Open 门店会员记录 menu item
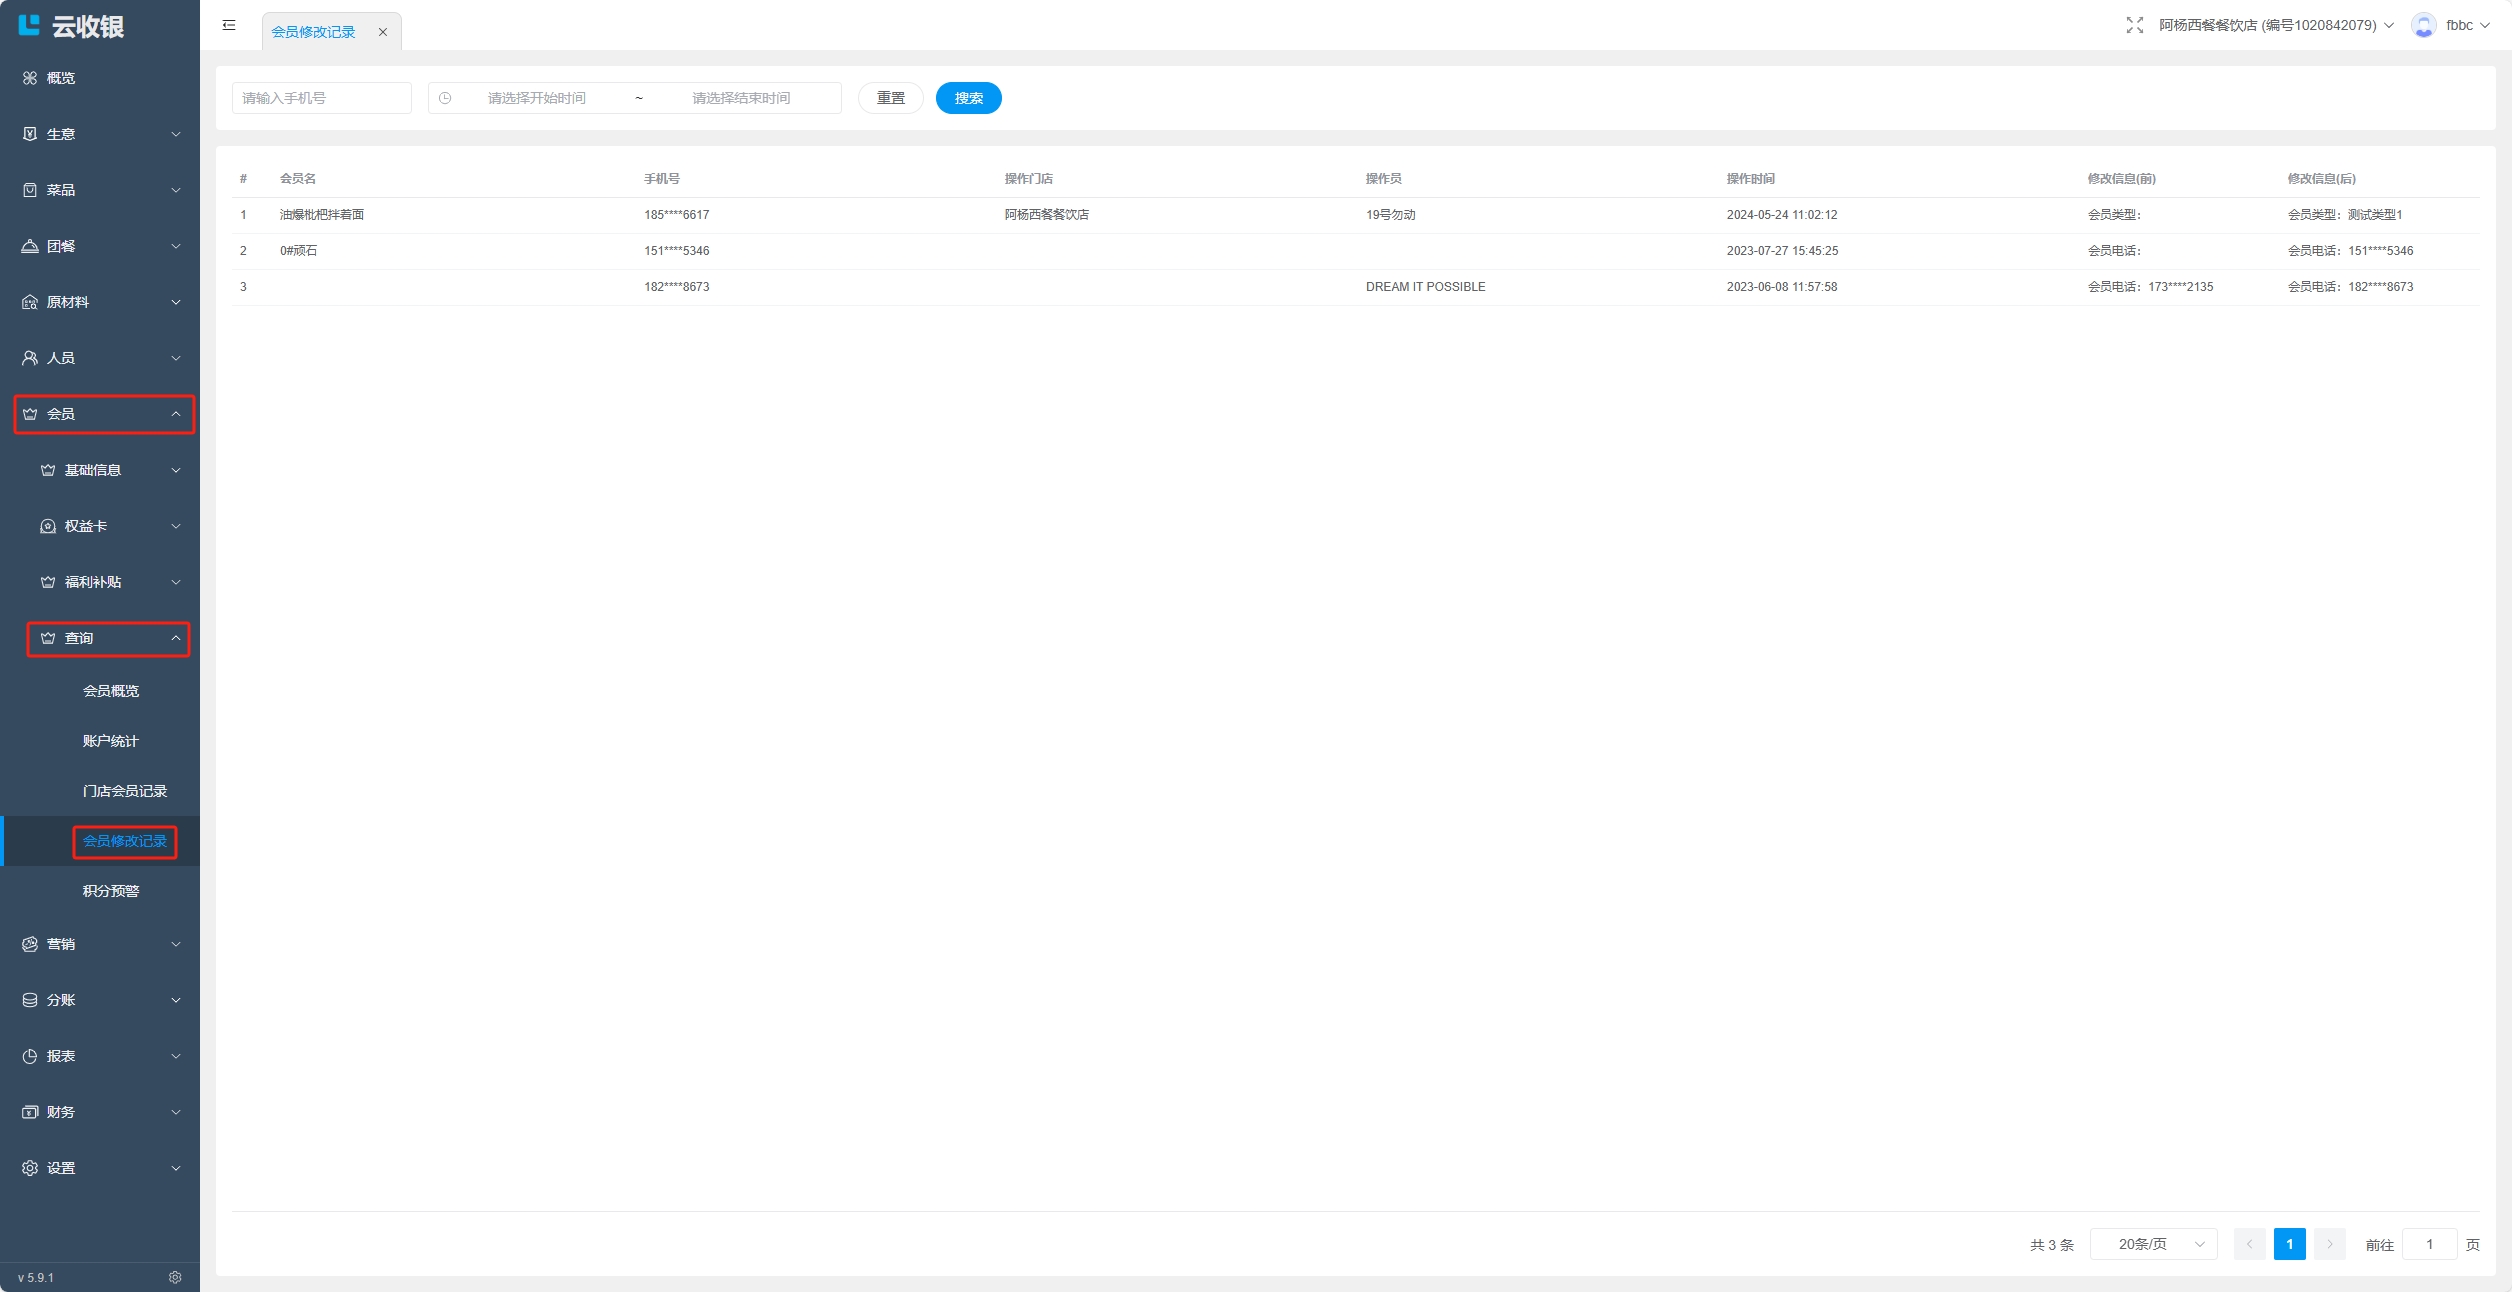The height and width of the screenshot is (1292, 2512). pos(124,791)
